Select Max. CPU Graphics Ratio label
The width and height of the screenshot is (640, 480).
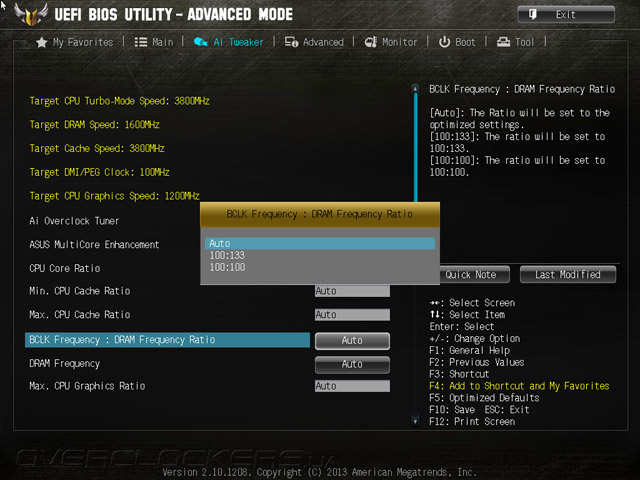tap(87, 386)
